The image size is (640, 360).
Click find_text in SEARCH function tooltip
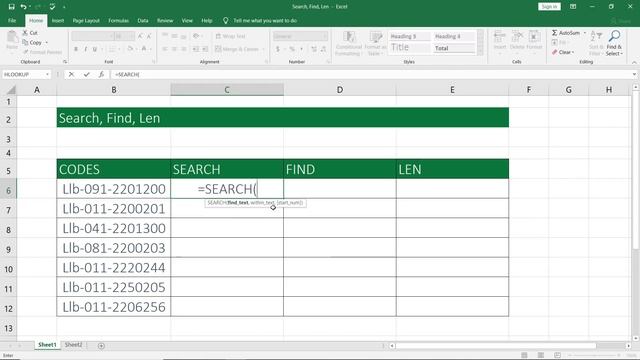238,202
